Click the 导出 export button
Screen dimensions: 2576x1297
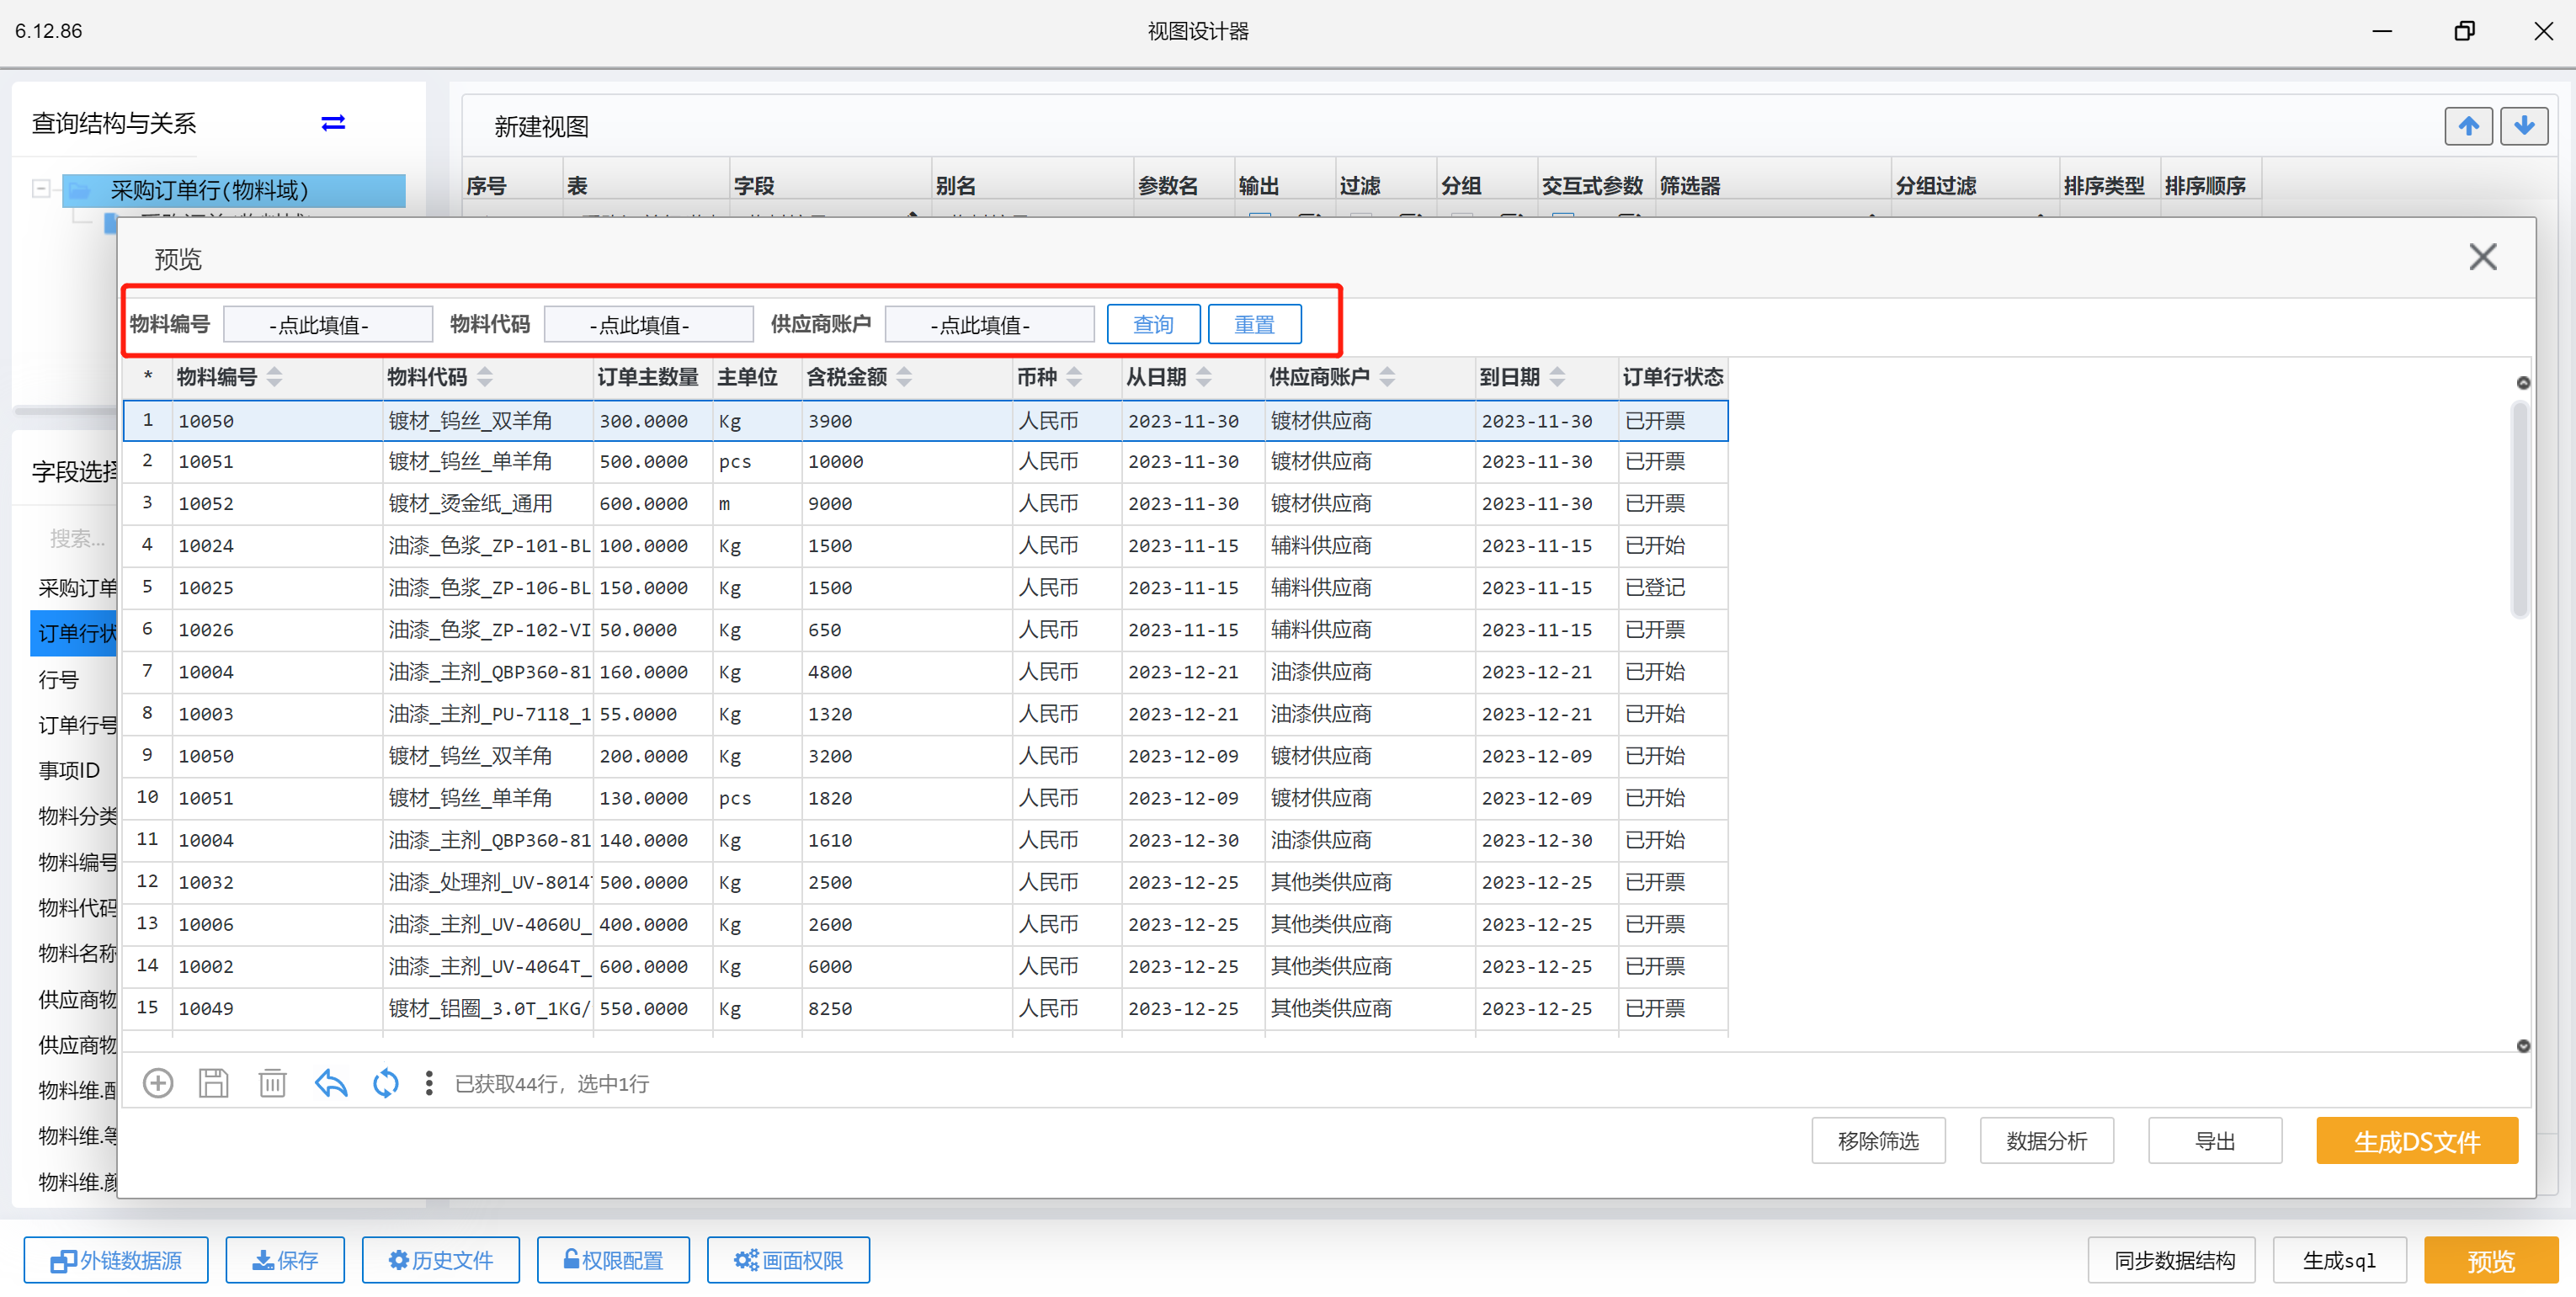click(2214, 1141)
